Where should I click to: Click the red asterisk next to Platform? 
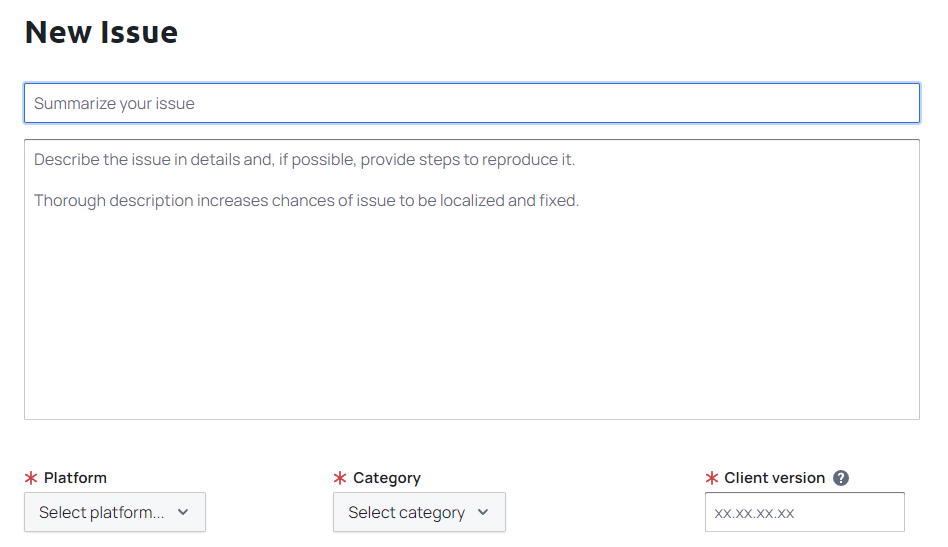click(31, 478)
